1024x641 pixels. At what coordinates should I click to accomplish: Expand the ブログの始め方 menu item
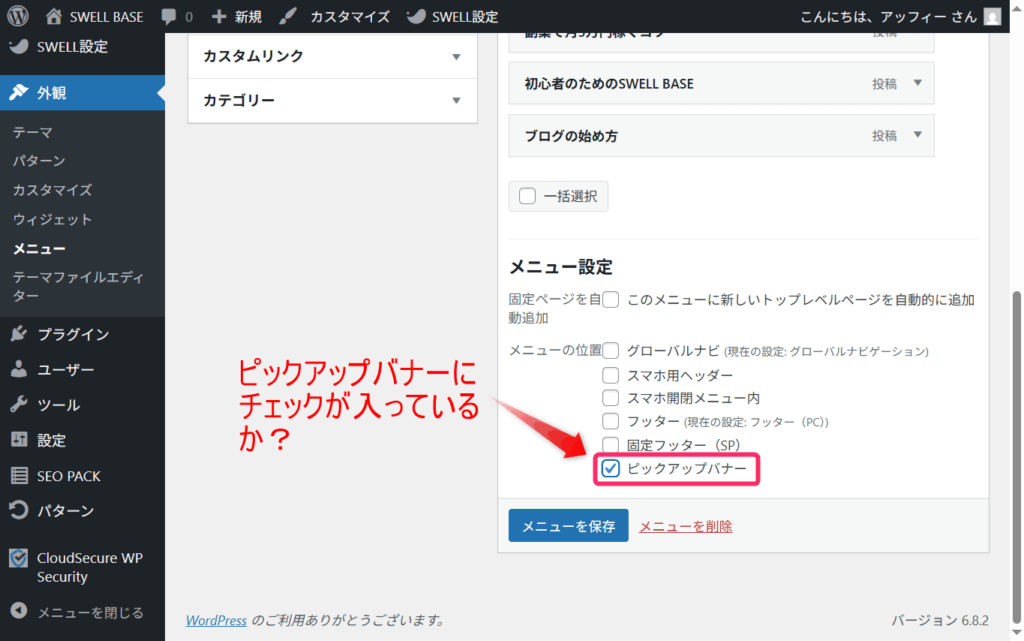point(918,135)
